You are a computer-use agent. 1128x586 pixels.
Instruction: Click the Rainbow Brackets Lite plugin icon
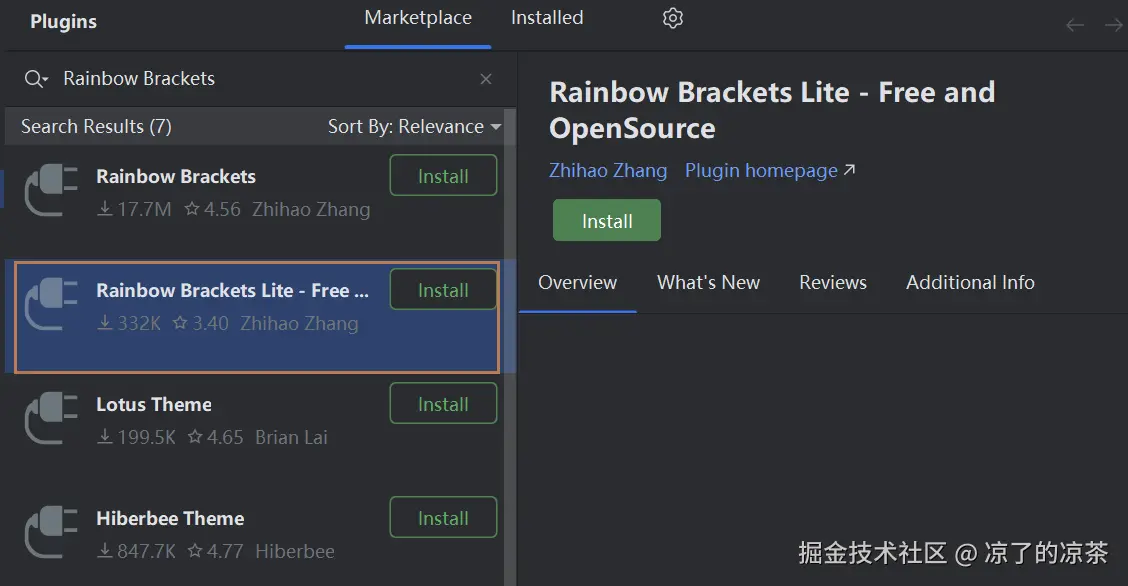tap(51, 304)
